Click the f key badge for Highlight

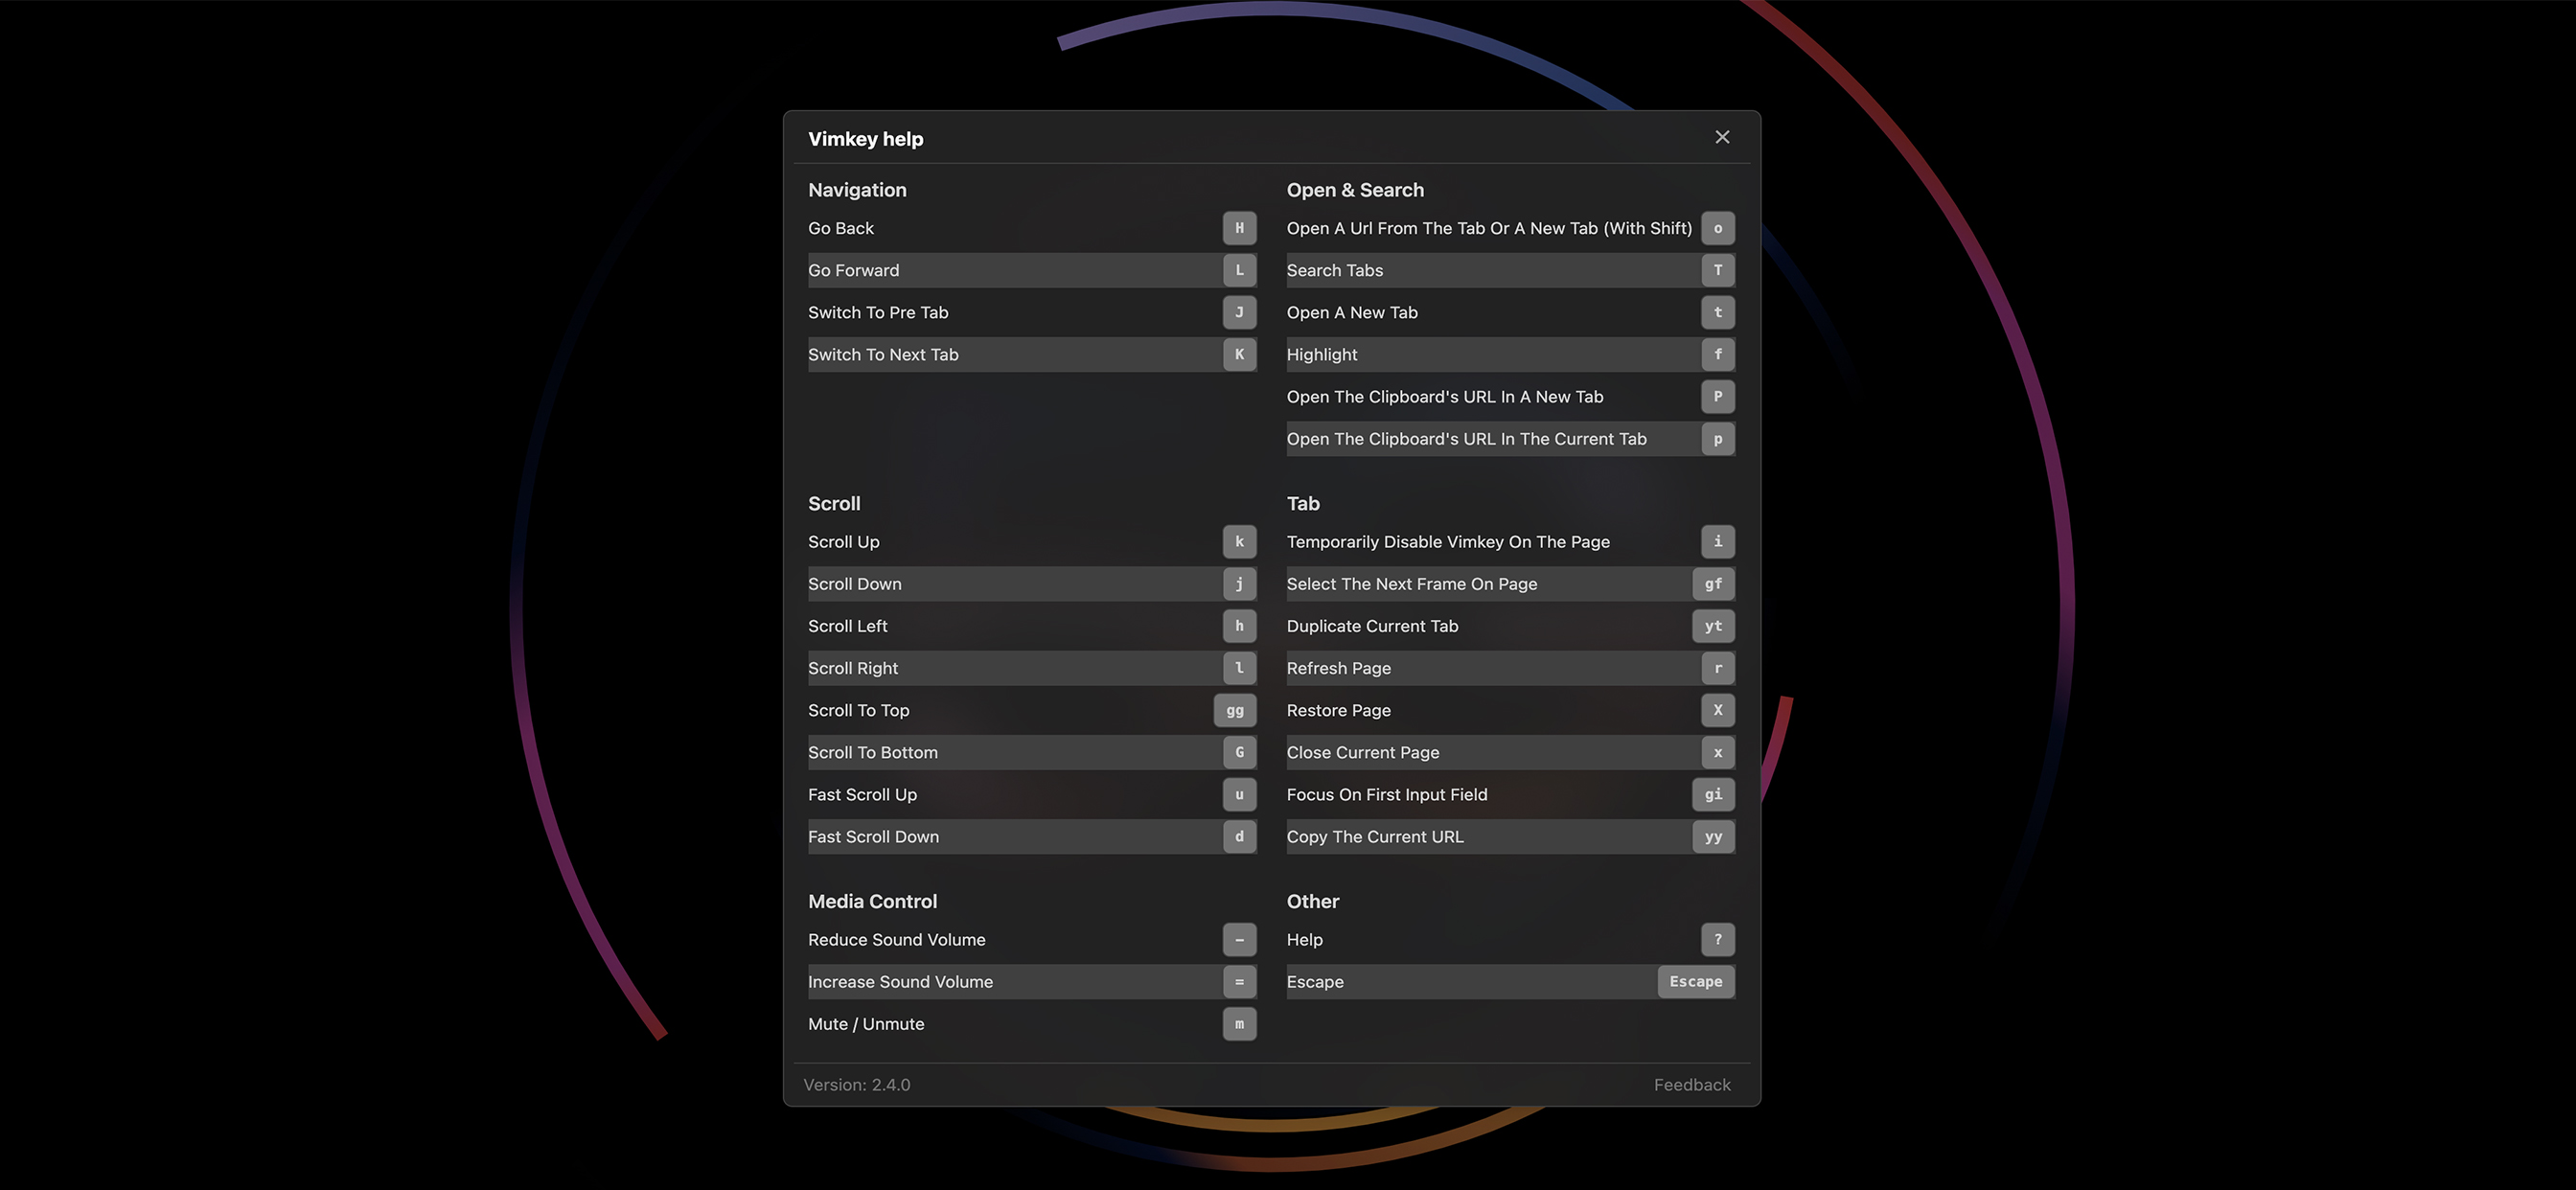click(x=1718, y=354)
